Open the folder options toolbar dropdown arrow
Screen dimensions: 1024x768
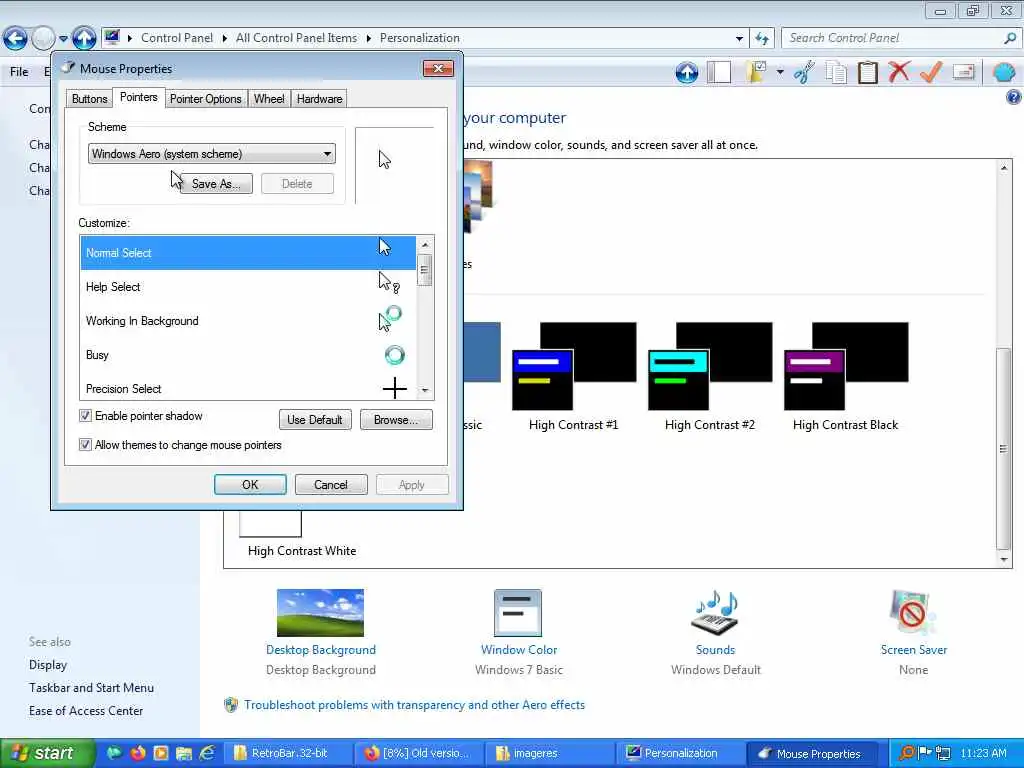click(x=780, y=72)
